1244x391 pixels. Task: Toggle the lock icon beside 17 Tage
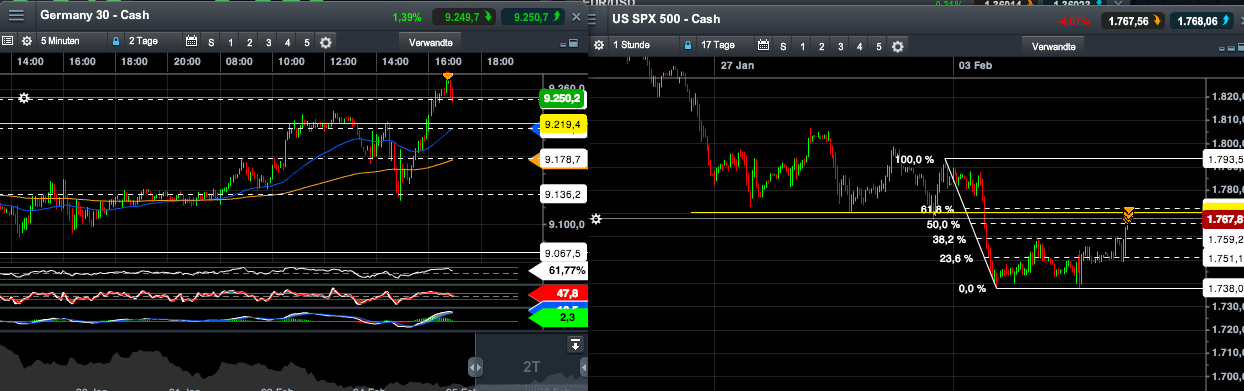click(688, 45)
